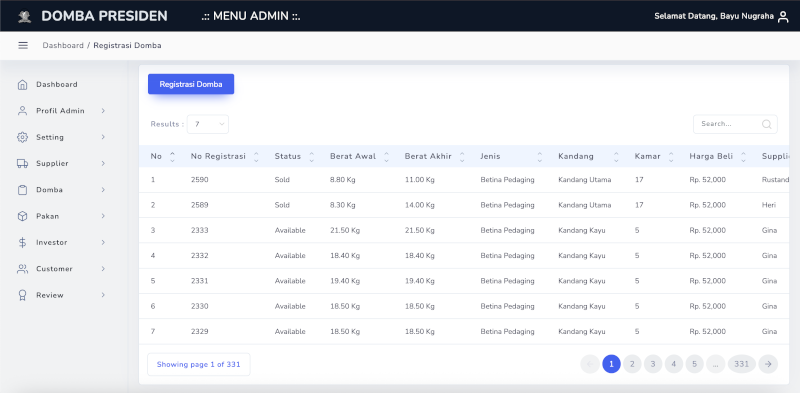The height and width of the screenshot is (393, 800).
Task: Open the Results per page dropdown
Action: click(208, 124)
